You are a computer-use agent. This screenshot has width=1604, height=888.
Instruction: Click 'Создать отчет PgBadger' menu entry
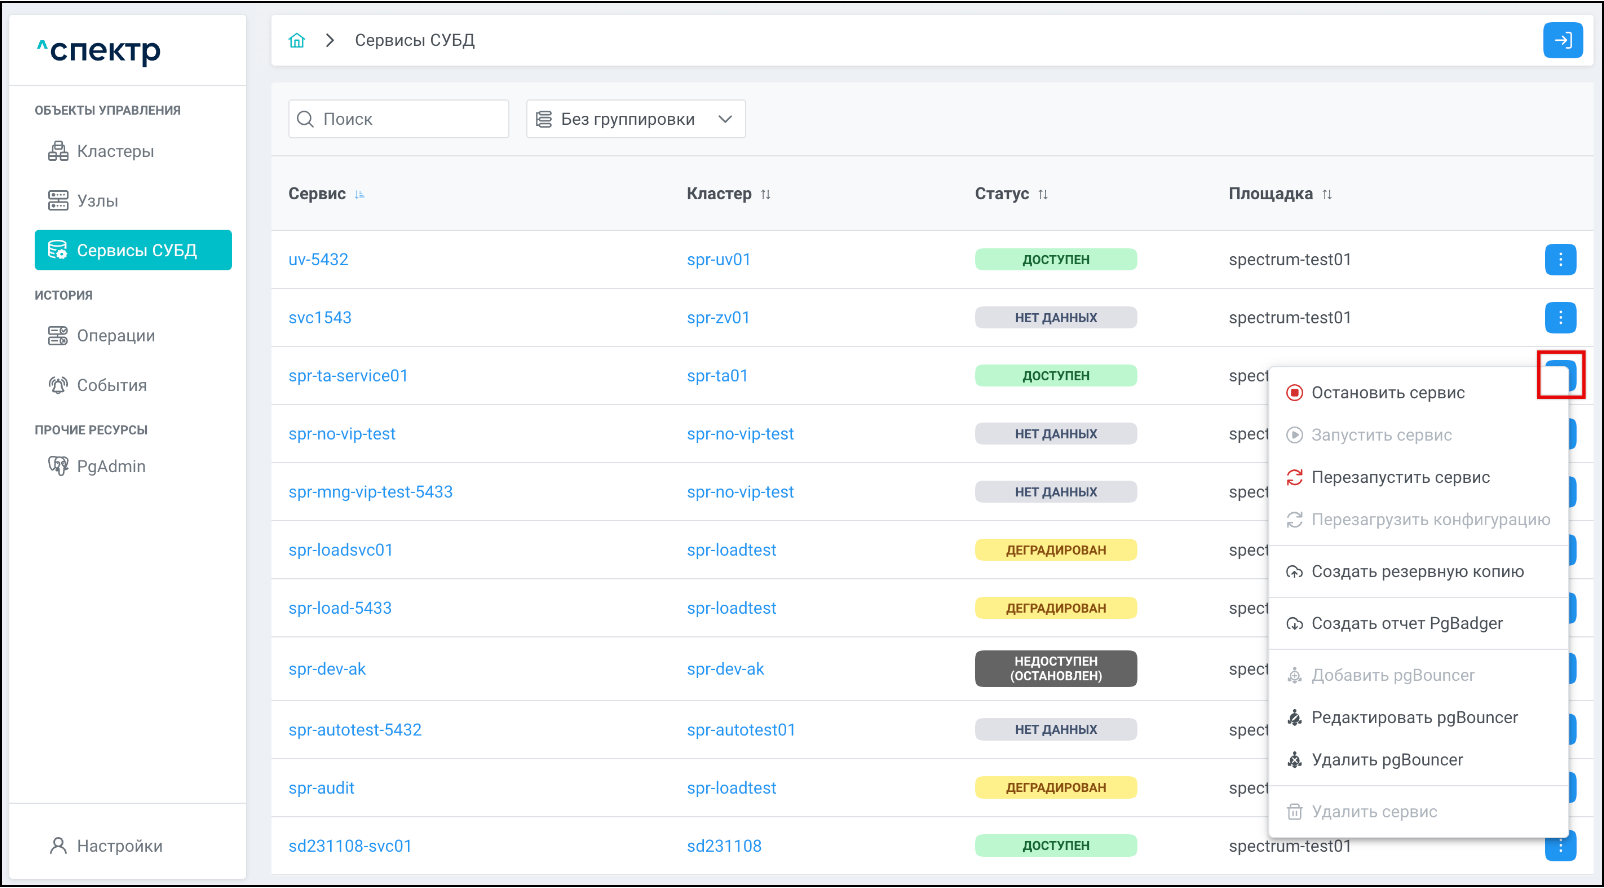tap(1406, 624)
